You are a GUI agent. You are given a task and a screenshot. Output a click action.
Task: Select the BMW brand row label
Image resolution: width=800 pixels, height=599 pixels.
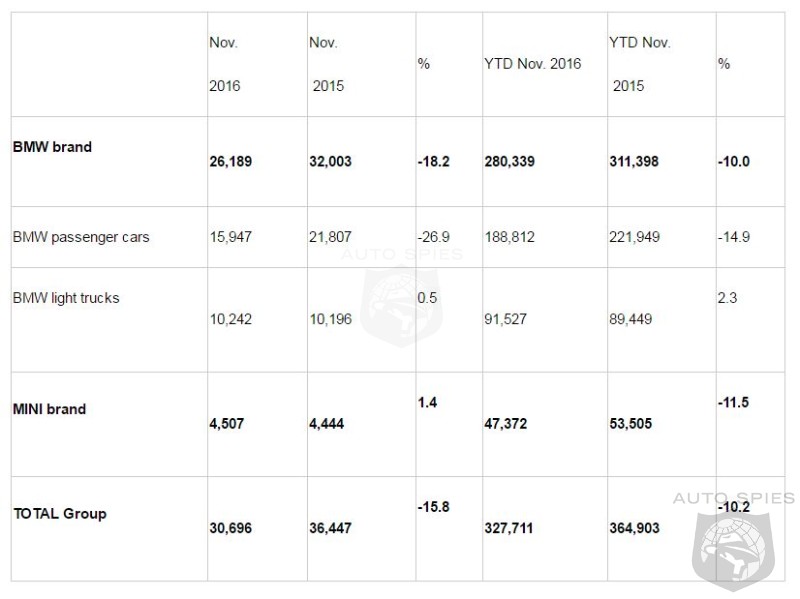[x=53, y=147]
